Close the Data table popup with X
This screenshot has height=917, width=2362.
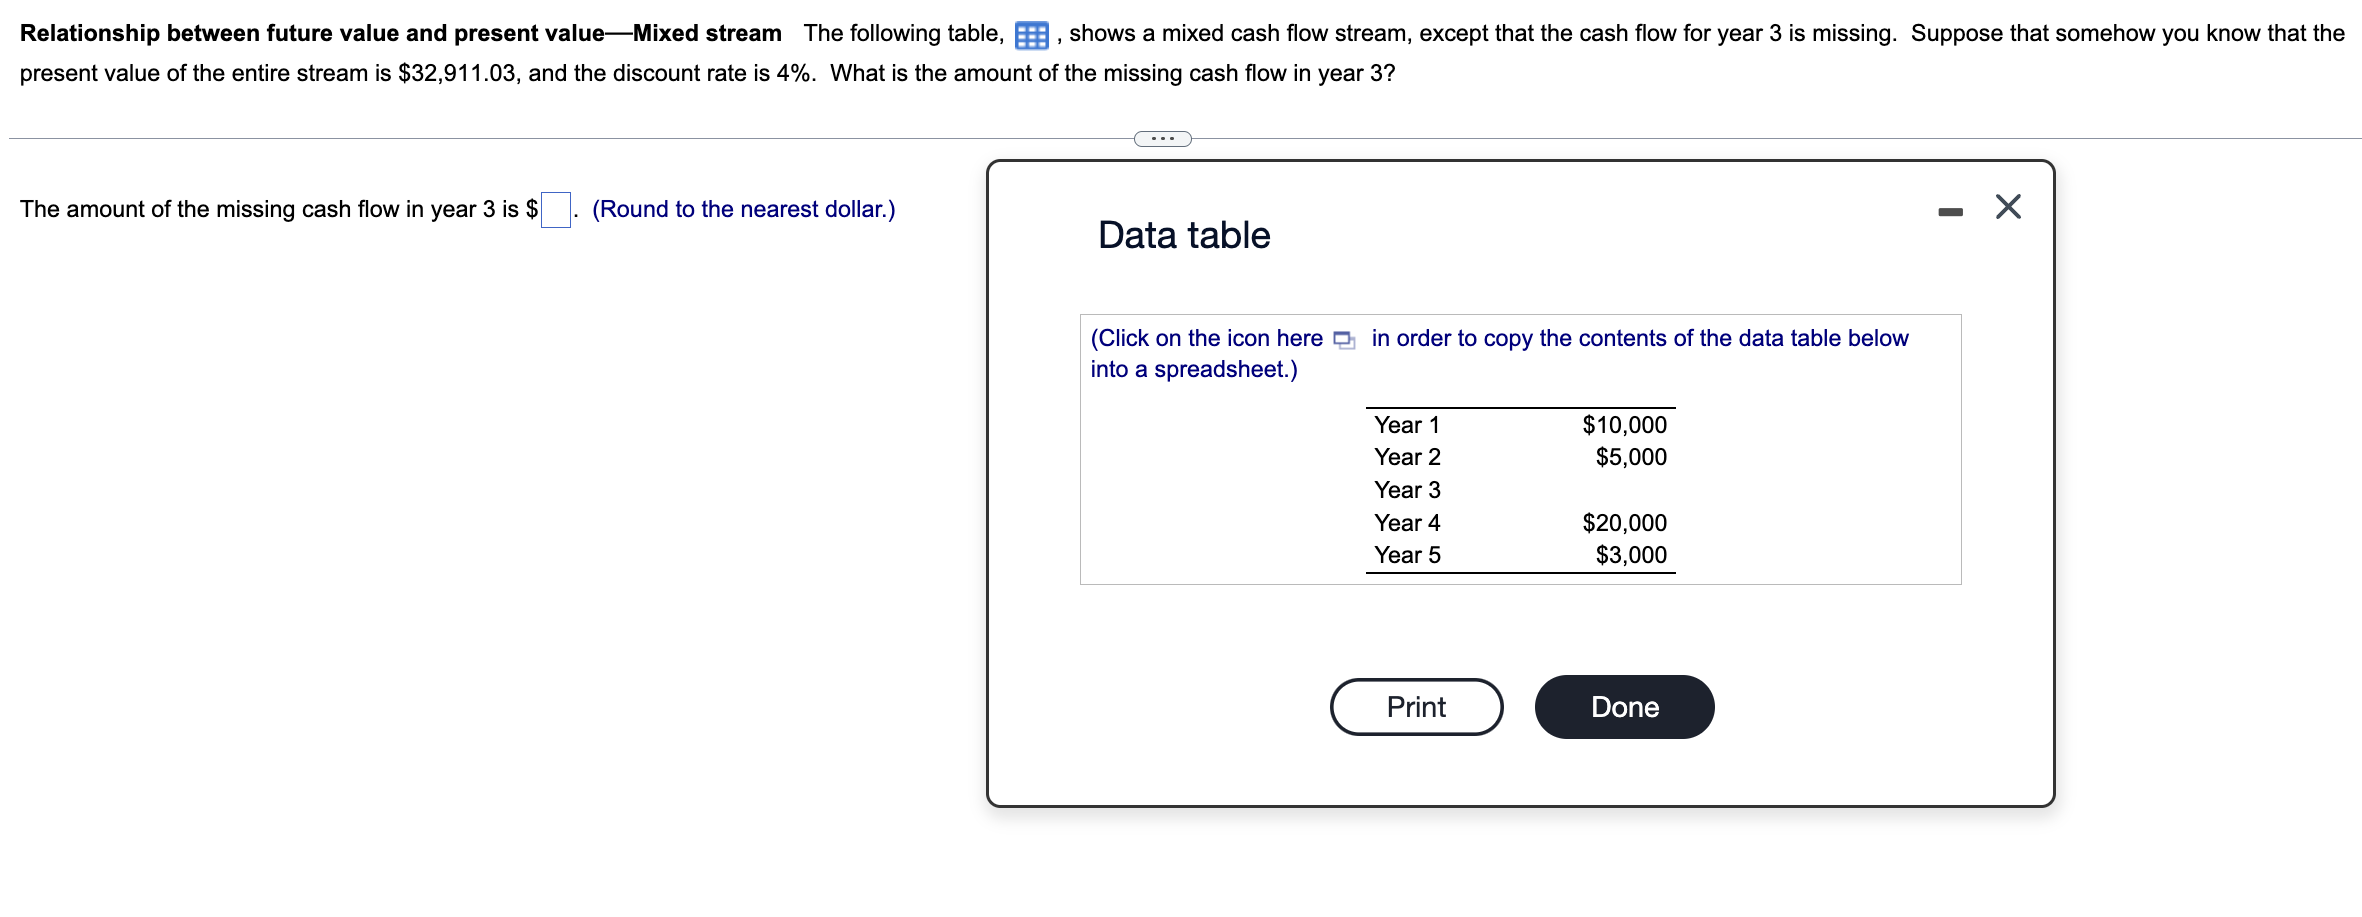click(2008, 207)
